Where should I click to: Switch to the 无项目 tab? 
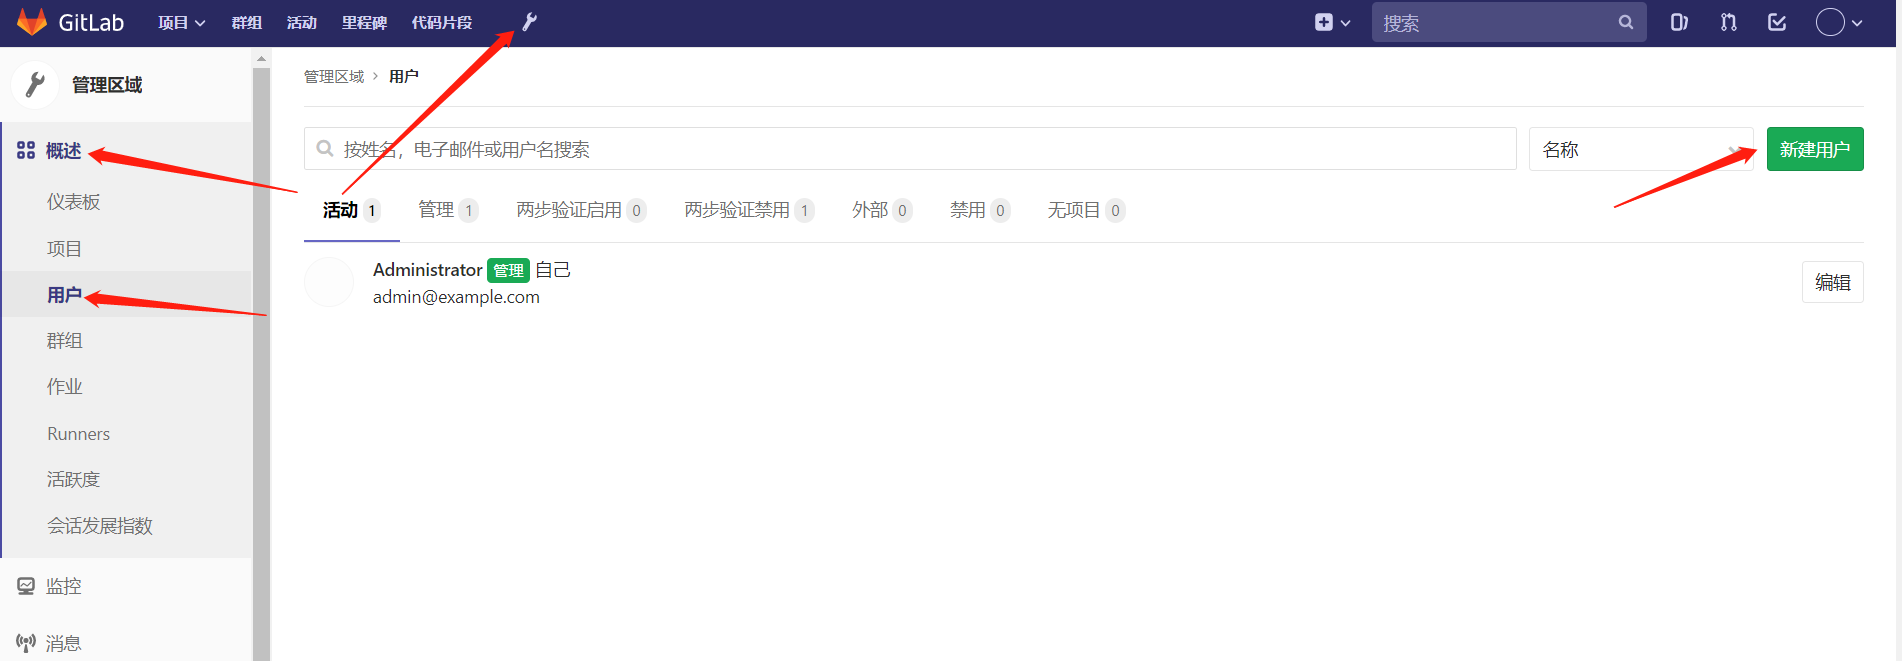tap(1086, 210)
